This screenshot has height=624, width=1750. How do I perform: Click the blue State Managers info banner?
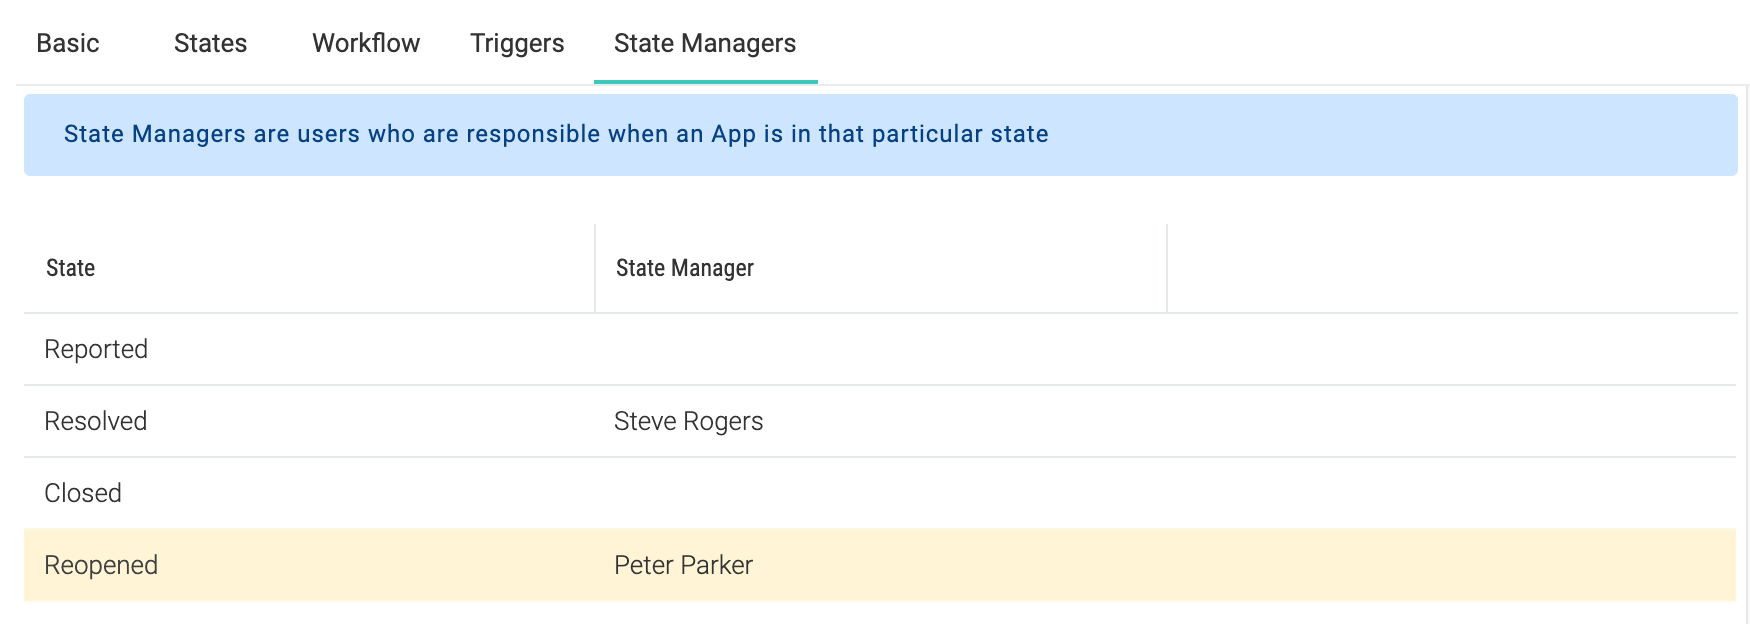[880, 135]
